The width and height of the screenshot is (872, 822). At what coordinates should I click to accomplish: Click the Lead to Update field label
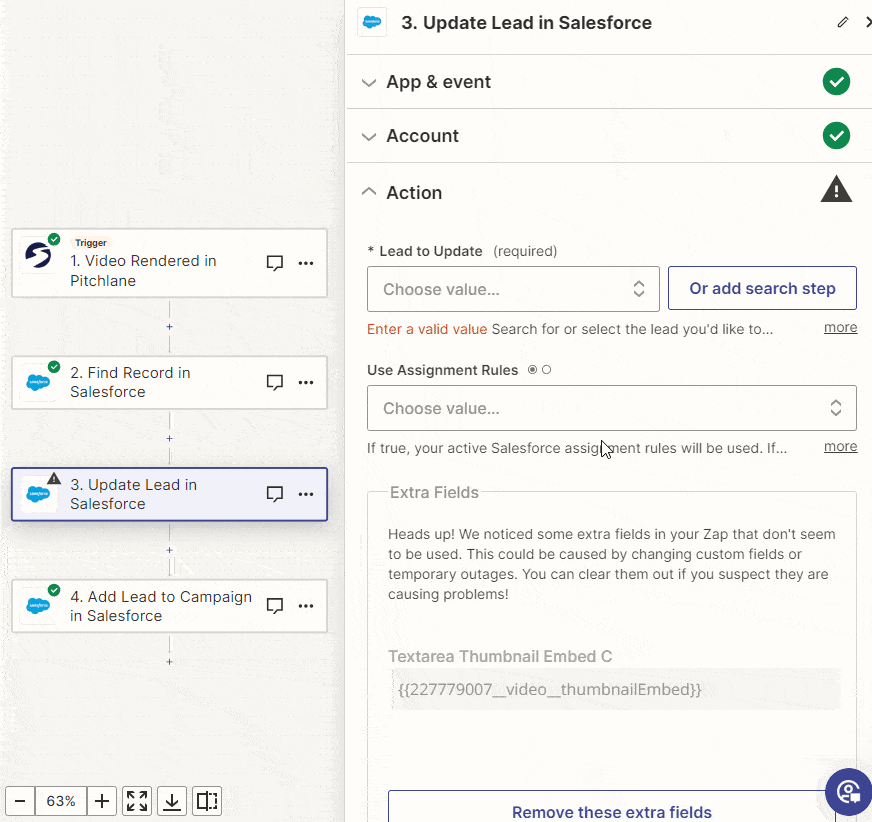[x=430, y=251]
